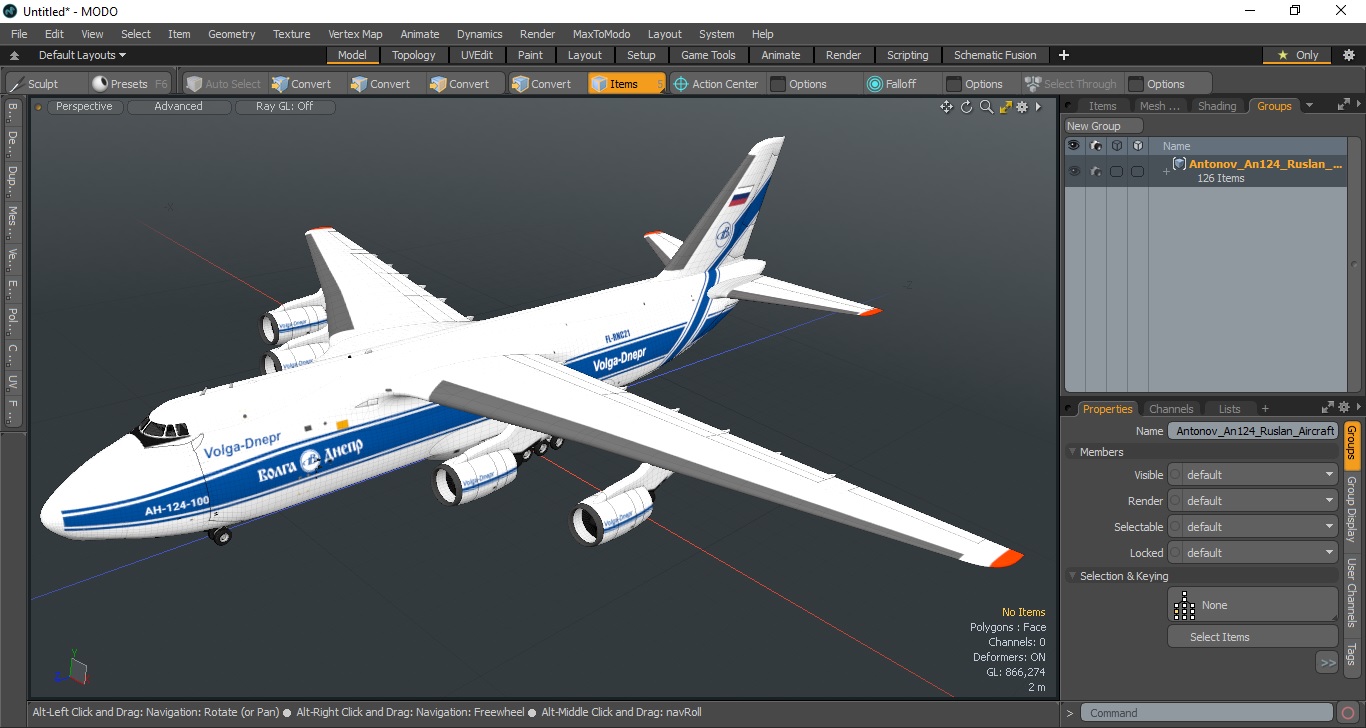Open the Presets browser
This screenshot has width=1366, height=728.
pyautogui.click(x=129, y=84)
